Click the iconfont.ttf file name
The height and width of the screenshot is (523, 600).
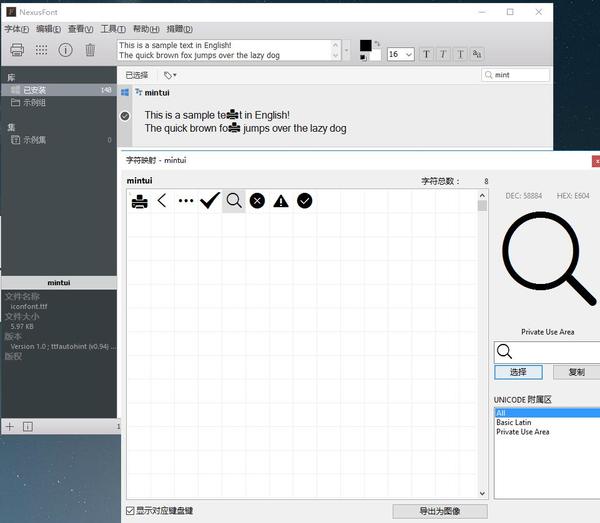pos(29,306)
